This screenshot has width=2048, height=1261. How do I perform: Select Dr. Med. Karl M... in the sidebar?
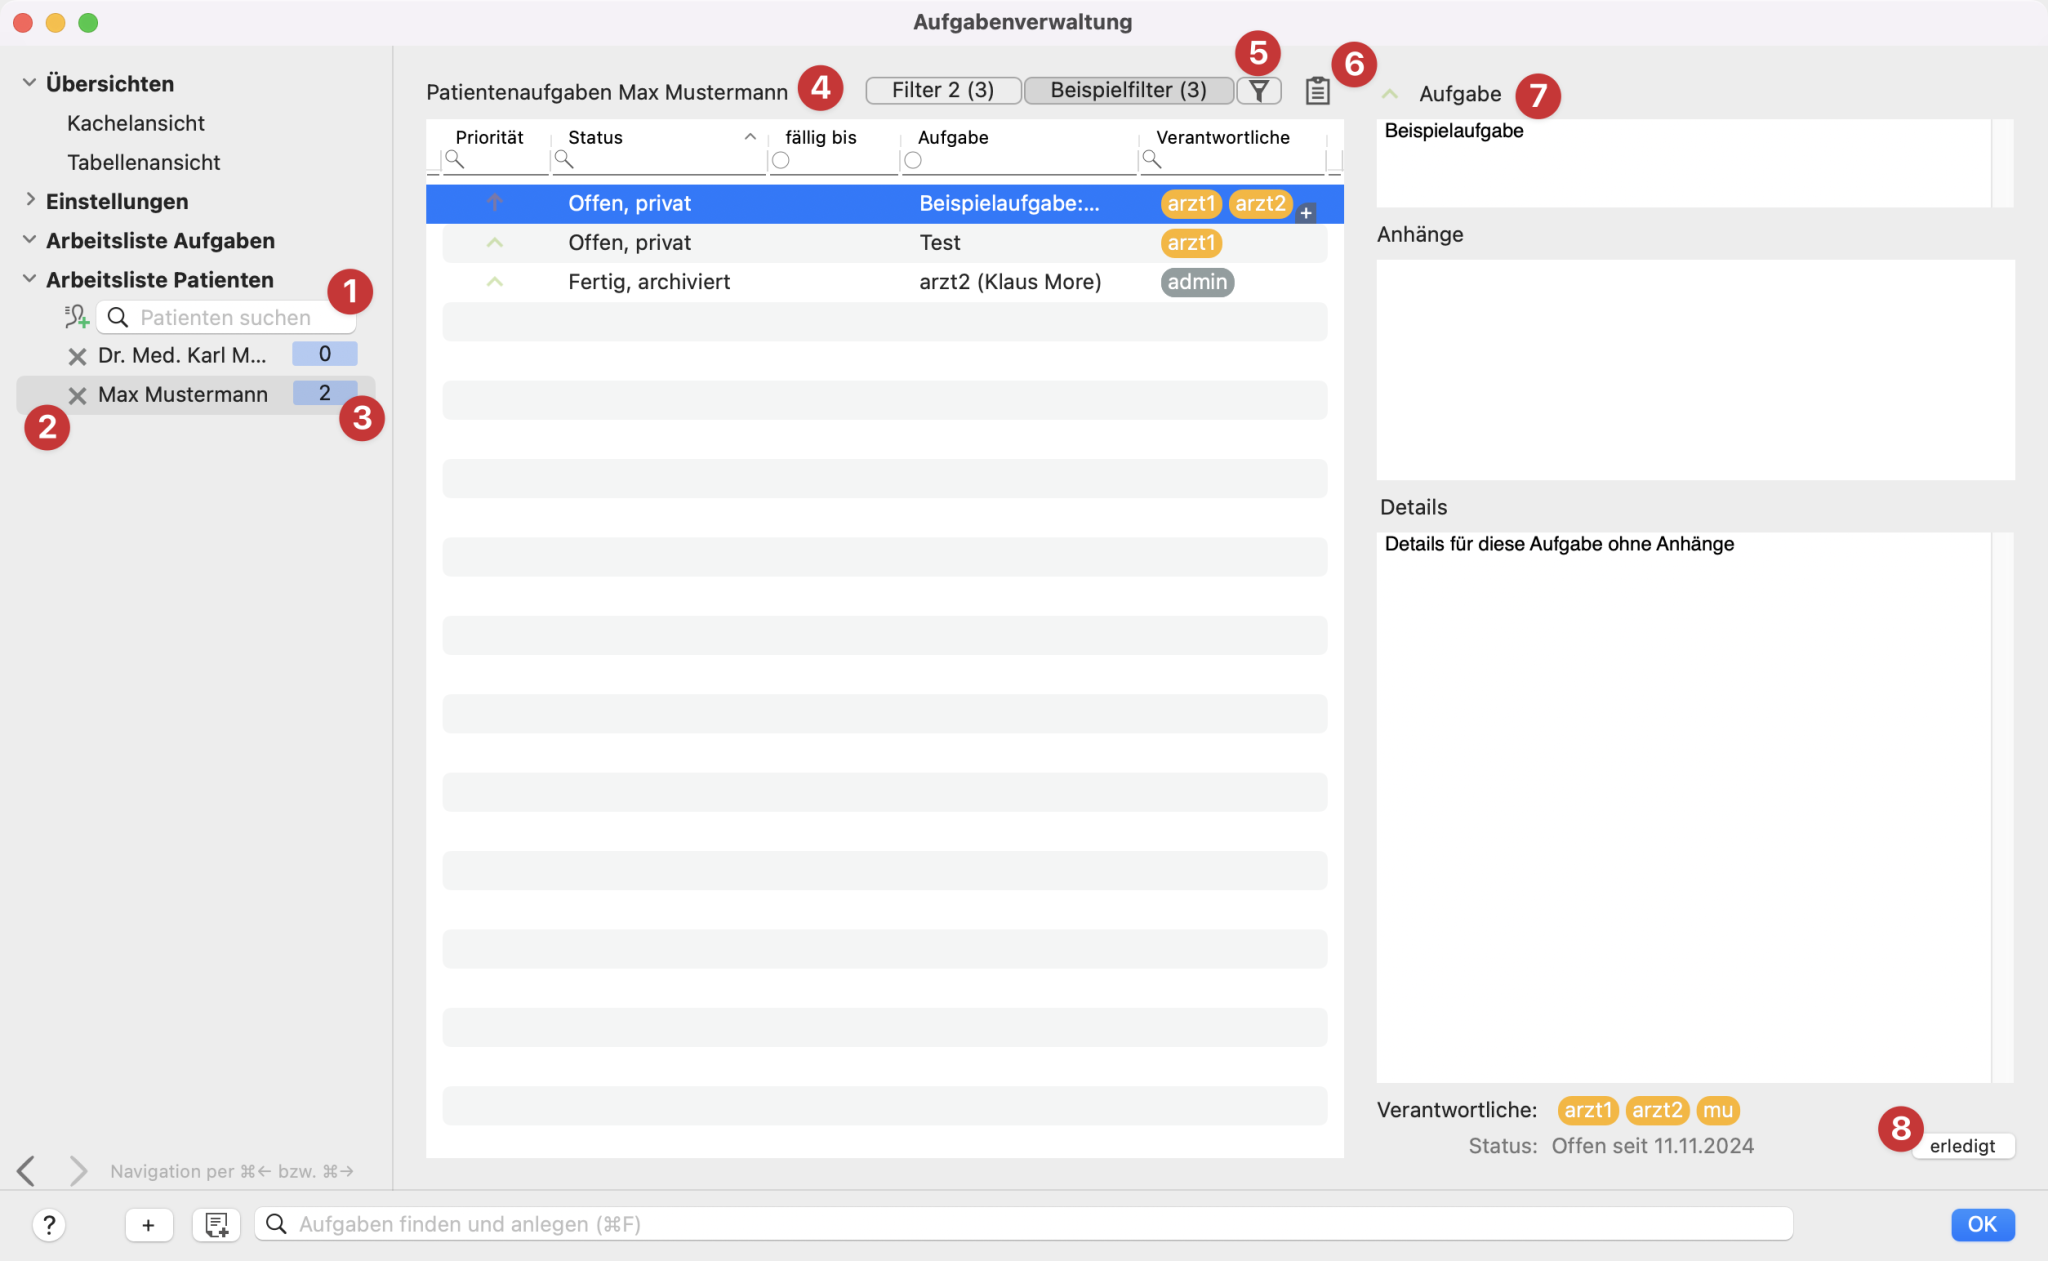pyautogui.click(x=182, y=356)
